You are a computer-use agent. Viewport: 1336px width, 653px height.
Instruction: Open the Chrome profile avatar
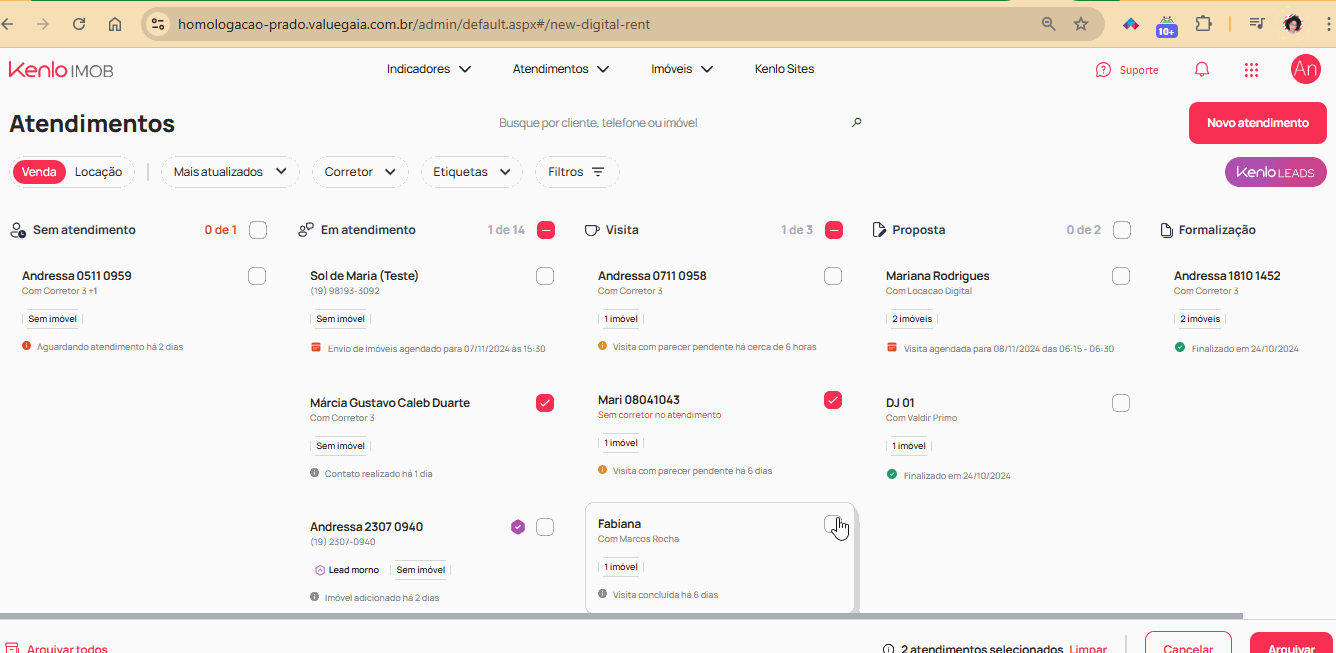[1293, 23]
